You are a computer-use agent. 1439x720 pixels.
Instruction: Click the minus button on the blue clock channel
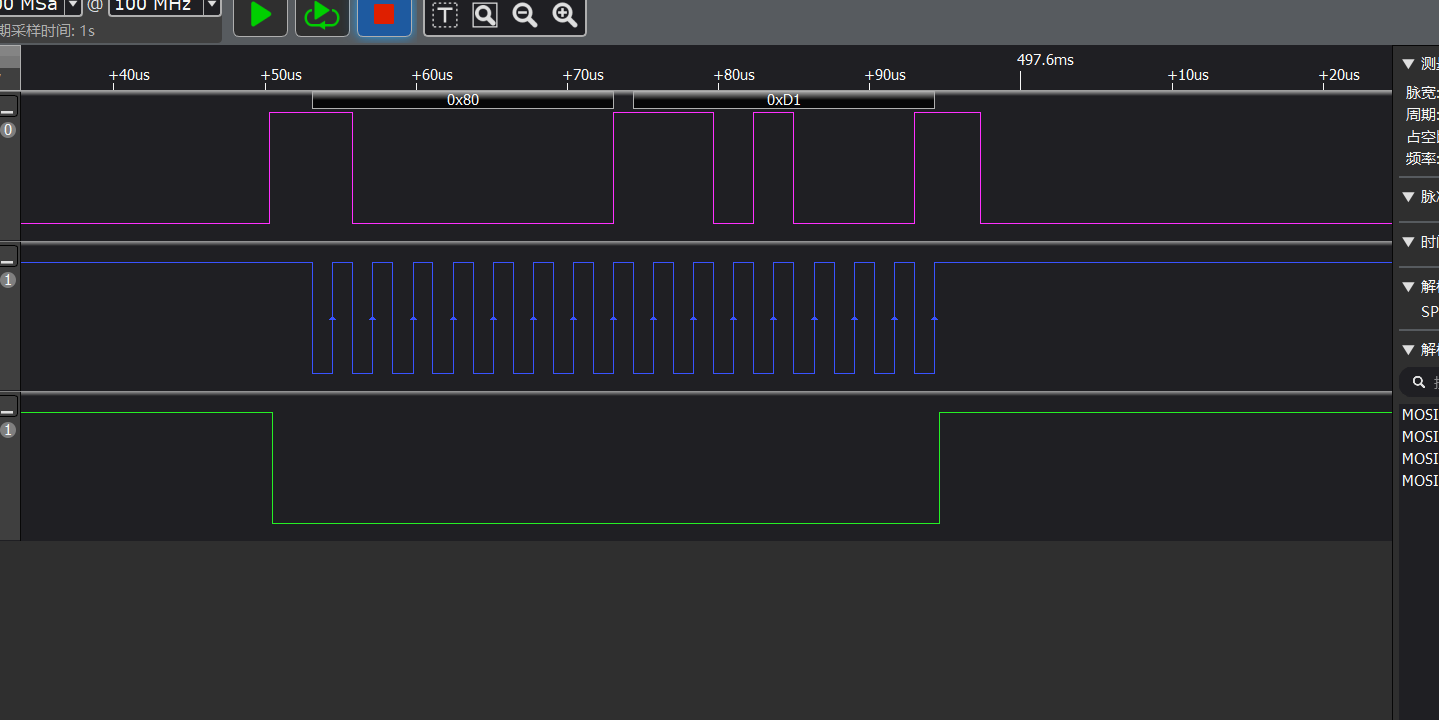[x=8, y=258]
